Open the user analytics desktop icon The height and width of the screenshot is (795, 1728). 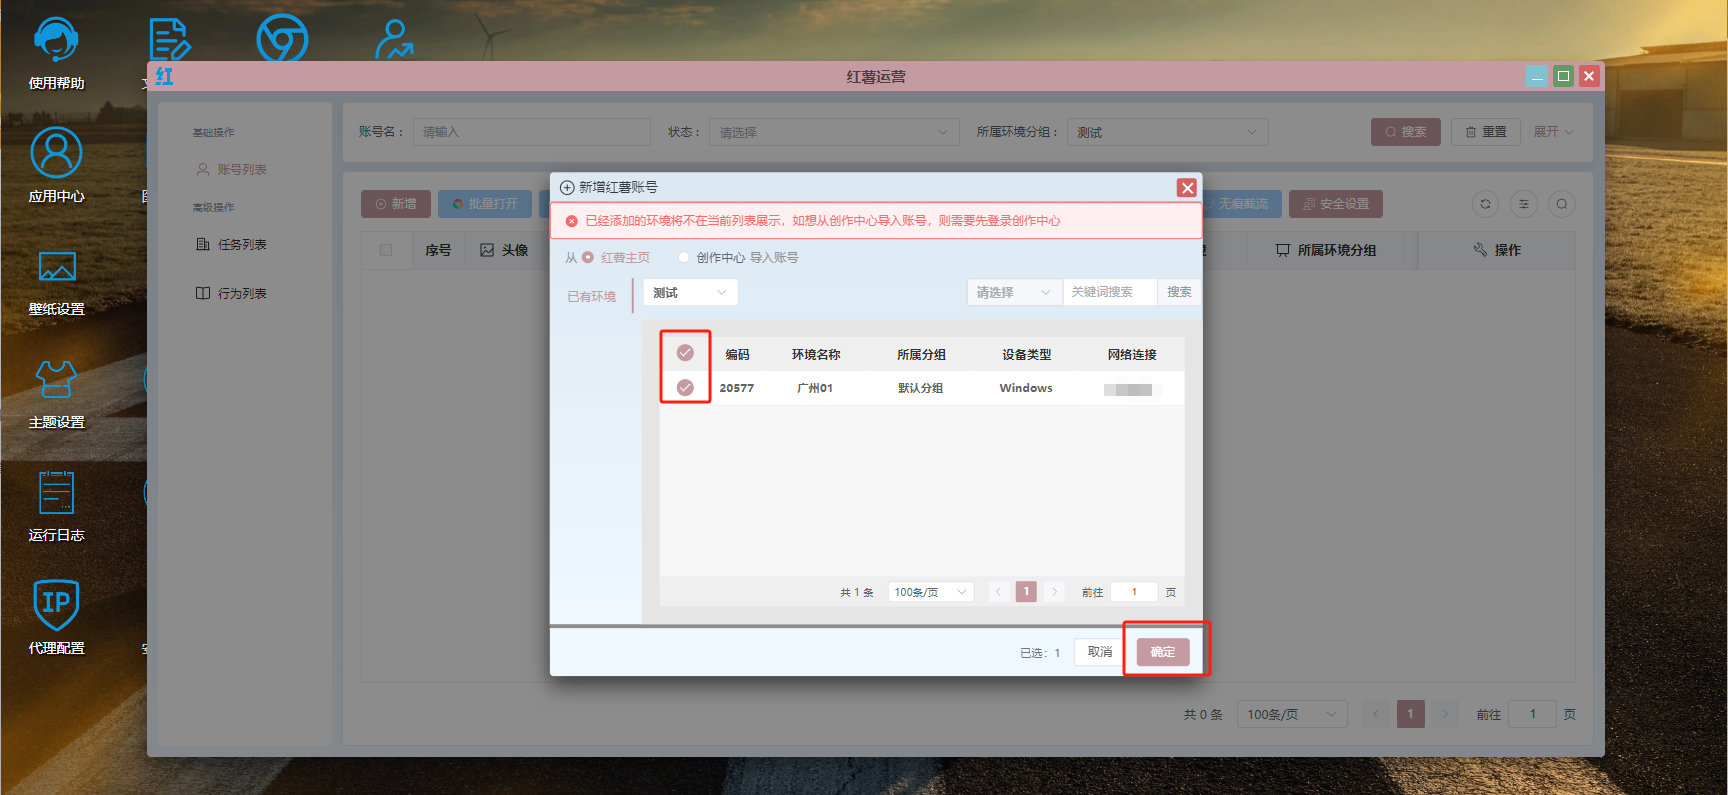(394, 40)
